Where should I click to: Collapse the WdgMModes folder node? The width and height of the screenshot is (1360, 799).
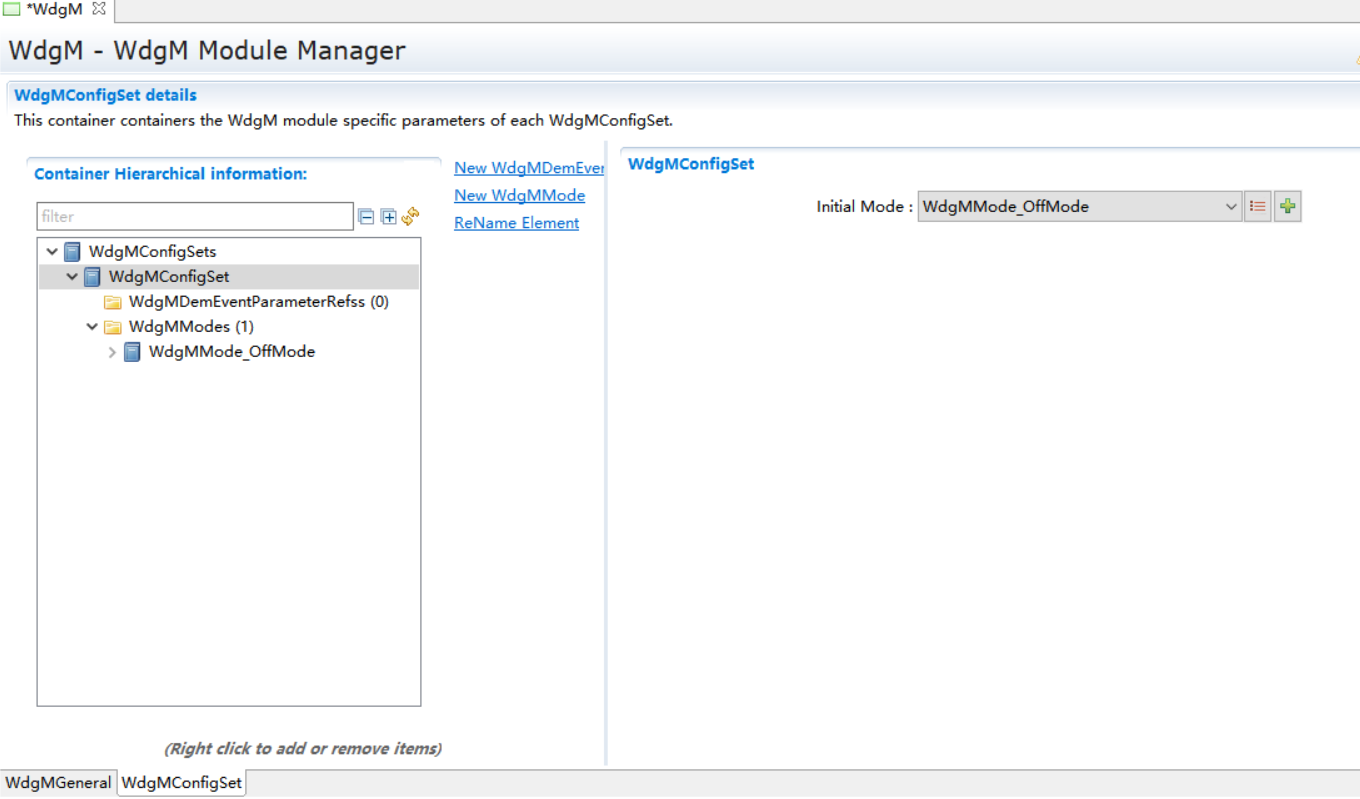(92, 327)
